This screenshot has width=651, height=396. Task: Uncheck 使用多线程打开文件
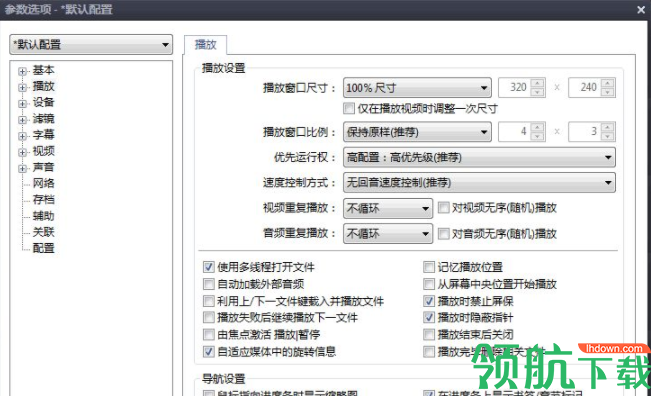point(208,267)
